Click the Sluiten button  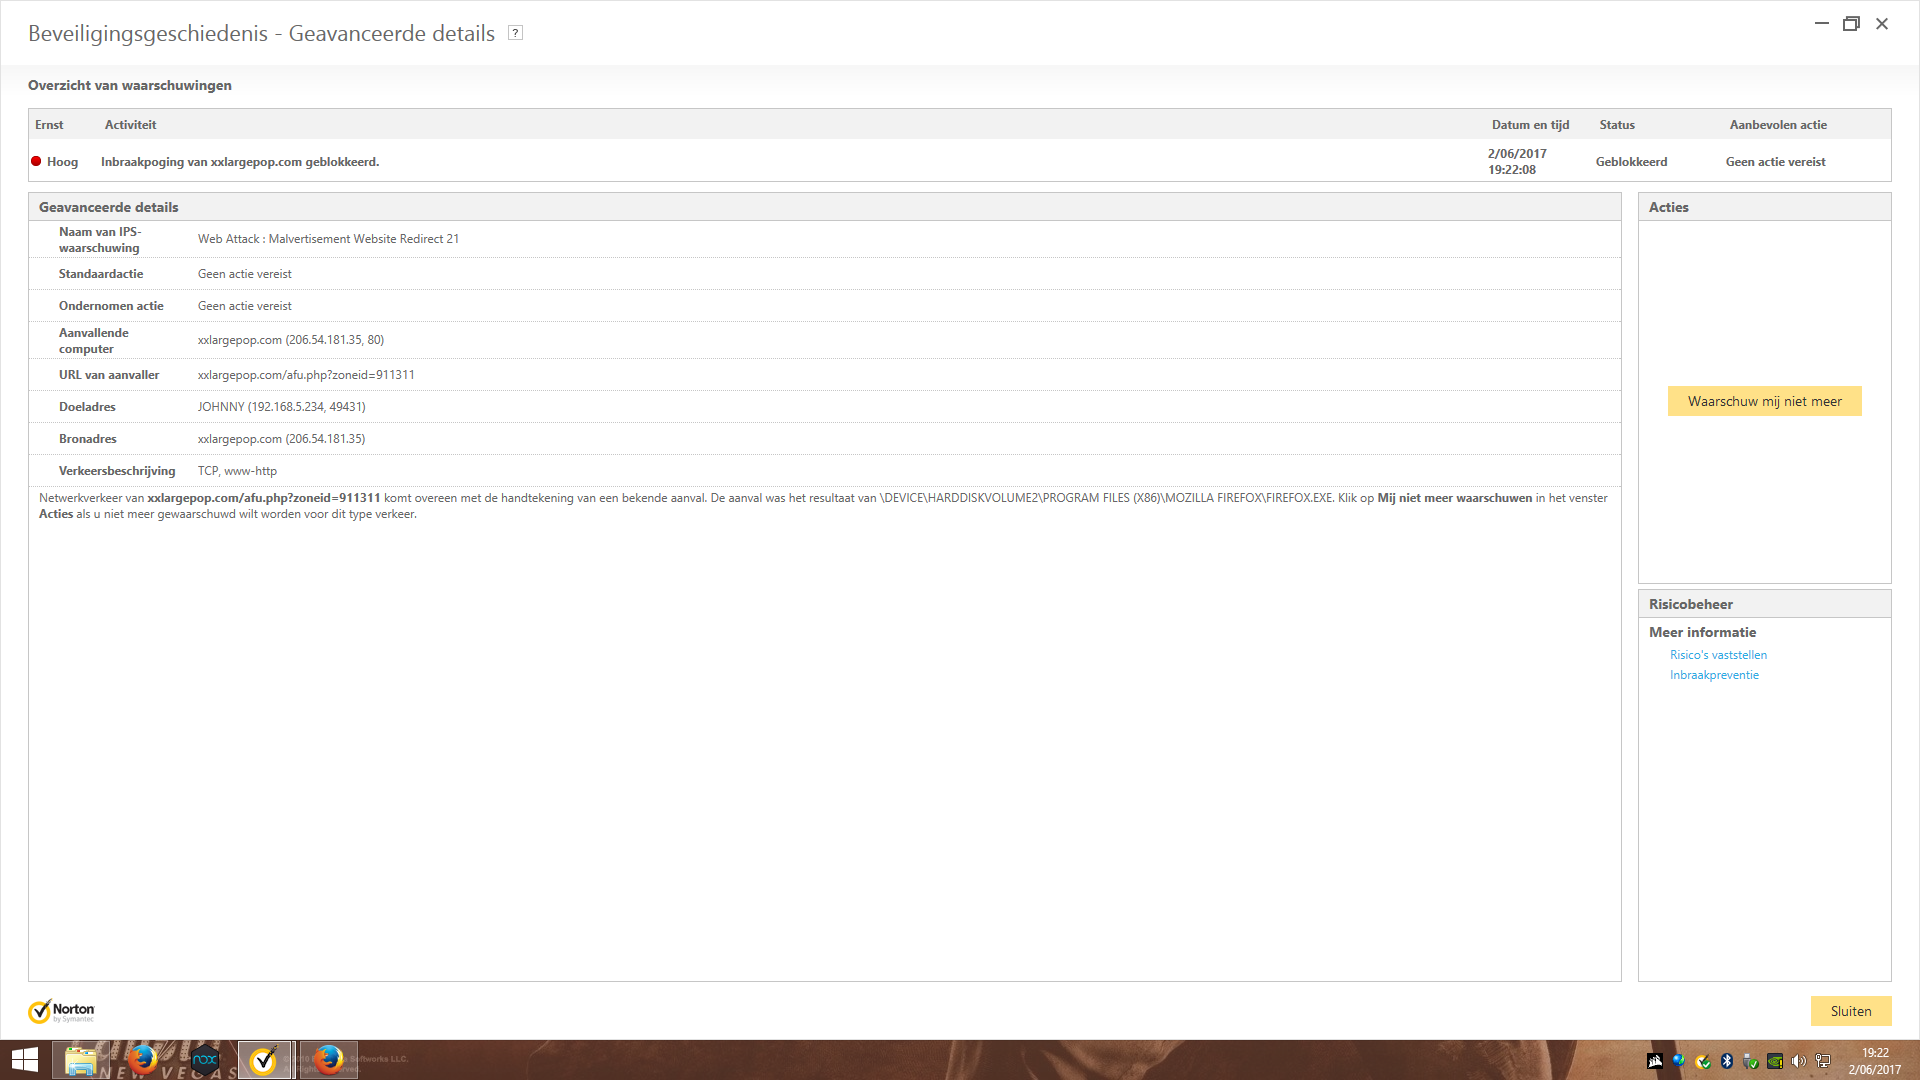coord(1851,1011)
